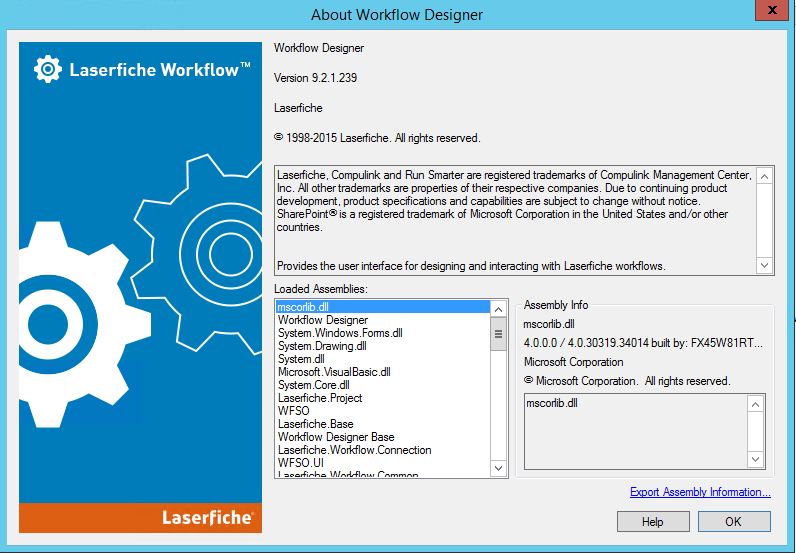Click assembly version 4.0.0.0 build text

point(643,343)
